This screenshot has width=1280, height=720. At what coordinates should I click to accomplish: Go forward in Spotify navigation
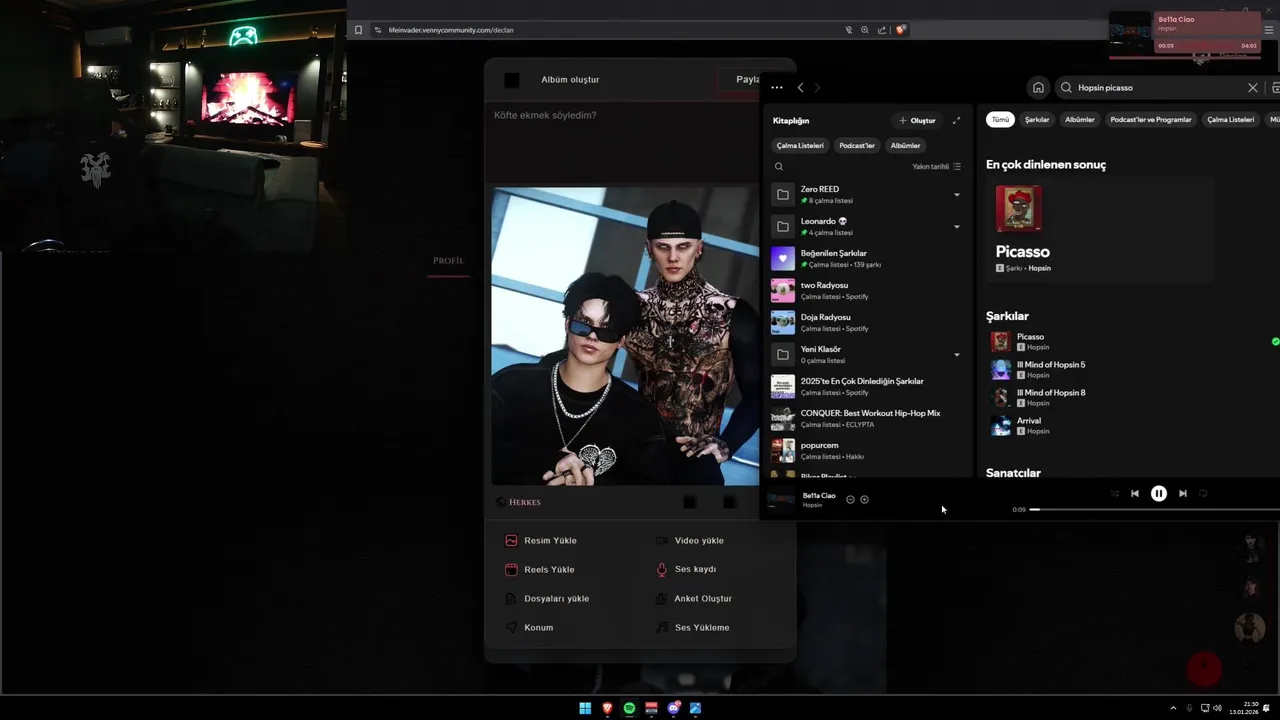[x=817, y=88]
